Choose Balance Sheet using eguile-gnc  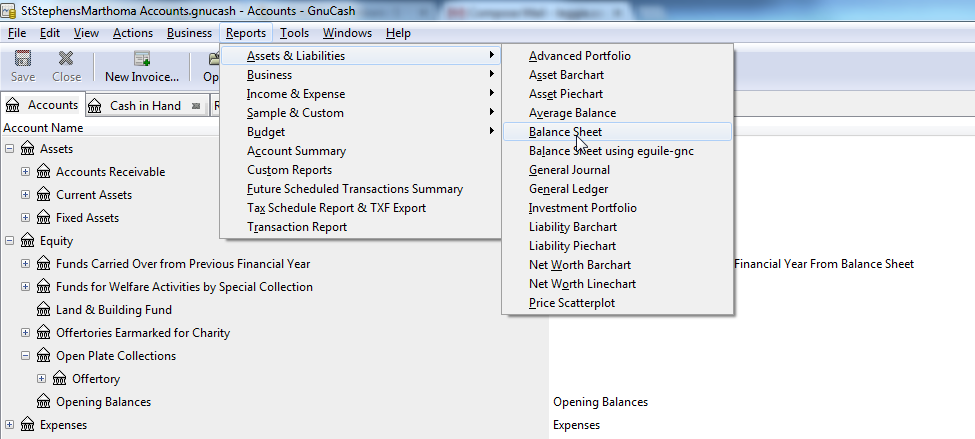coord(617,151)
